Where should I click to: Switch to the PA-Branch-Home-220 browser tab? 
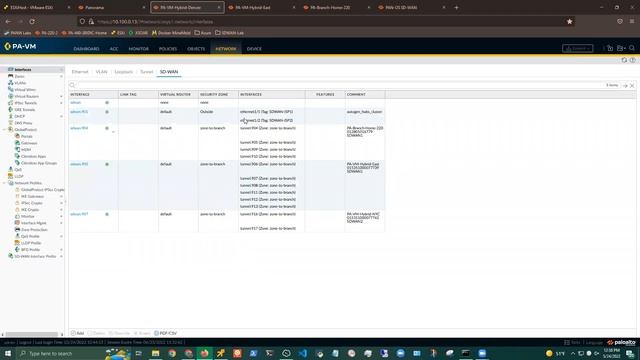pyautogui.click(x=337, y=7)
